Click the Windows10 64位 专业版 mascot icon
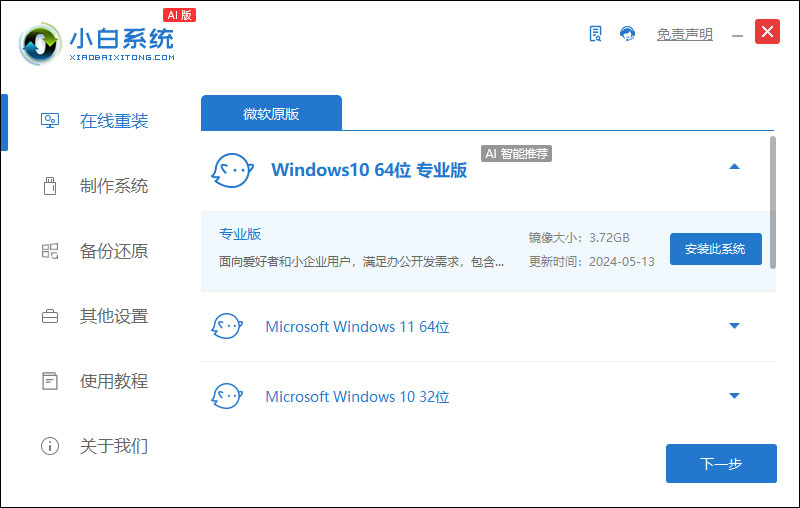Viewport: 800px width, 508px height. (x=232, y=170)
